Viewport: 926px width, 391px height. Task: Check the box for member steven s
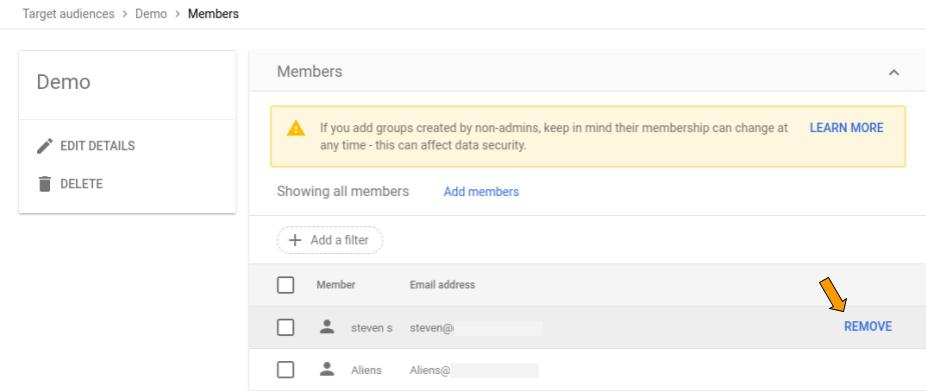point(285,327)
